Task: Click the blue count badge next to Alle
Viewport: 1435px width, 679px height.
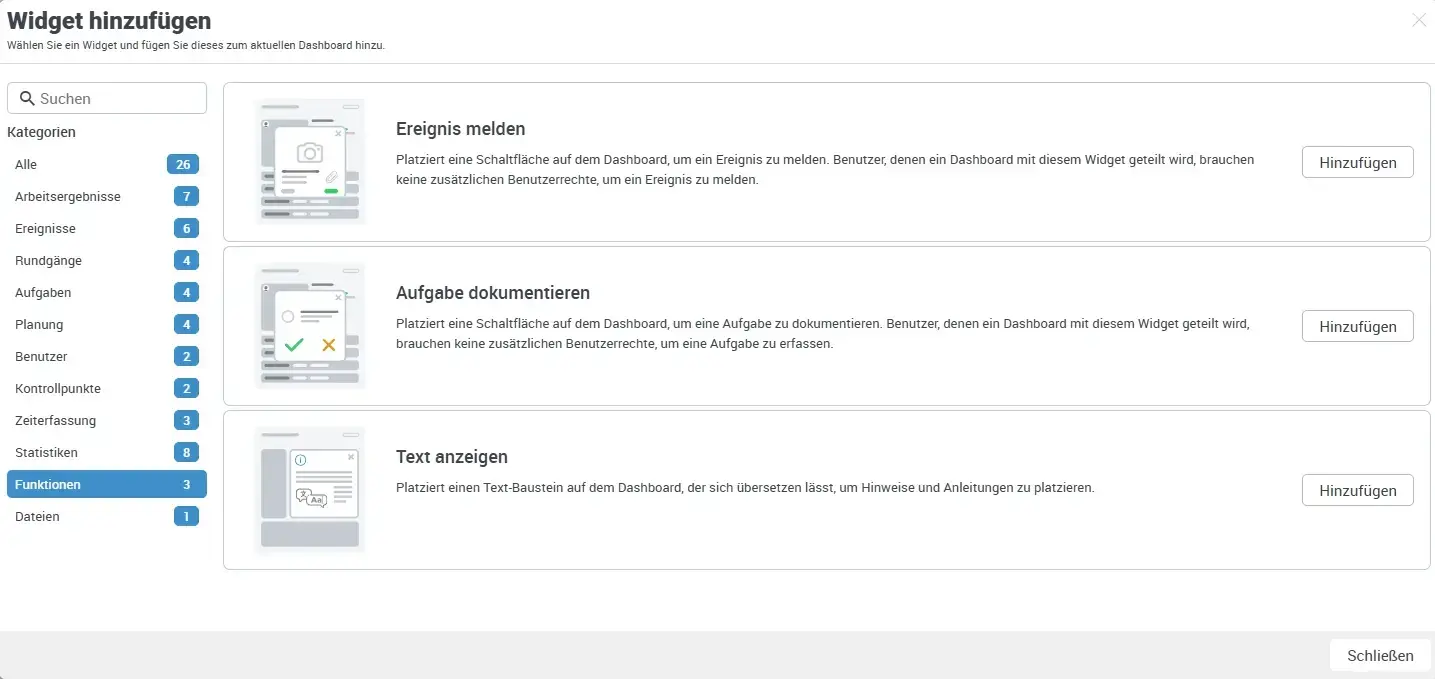Action: [x=186, y=164]
